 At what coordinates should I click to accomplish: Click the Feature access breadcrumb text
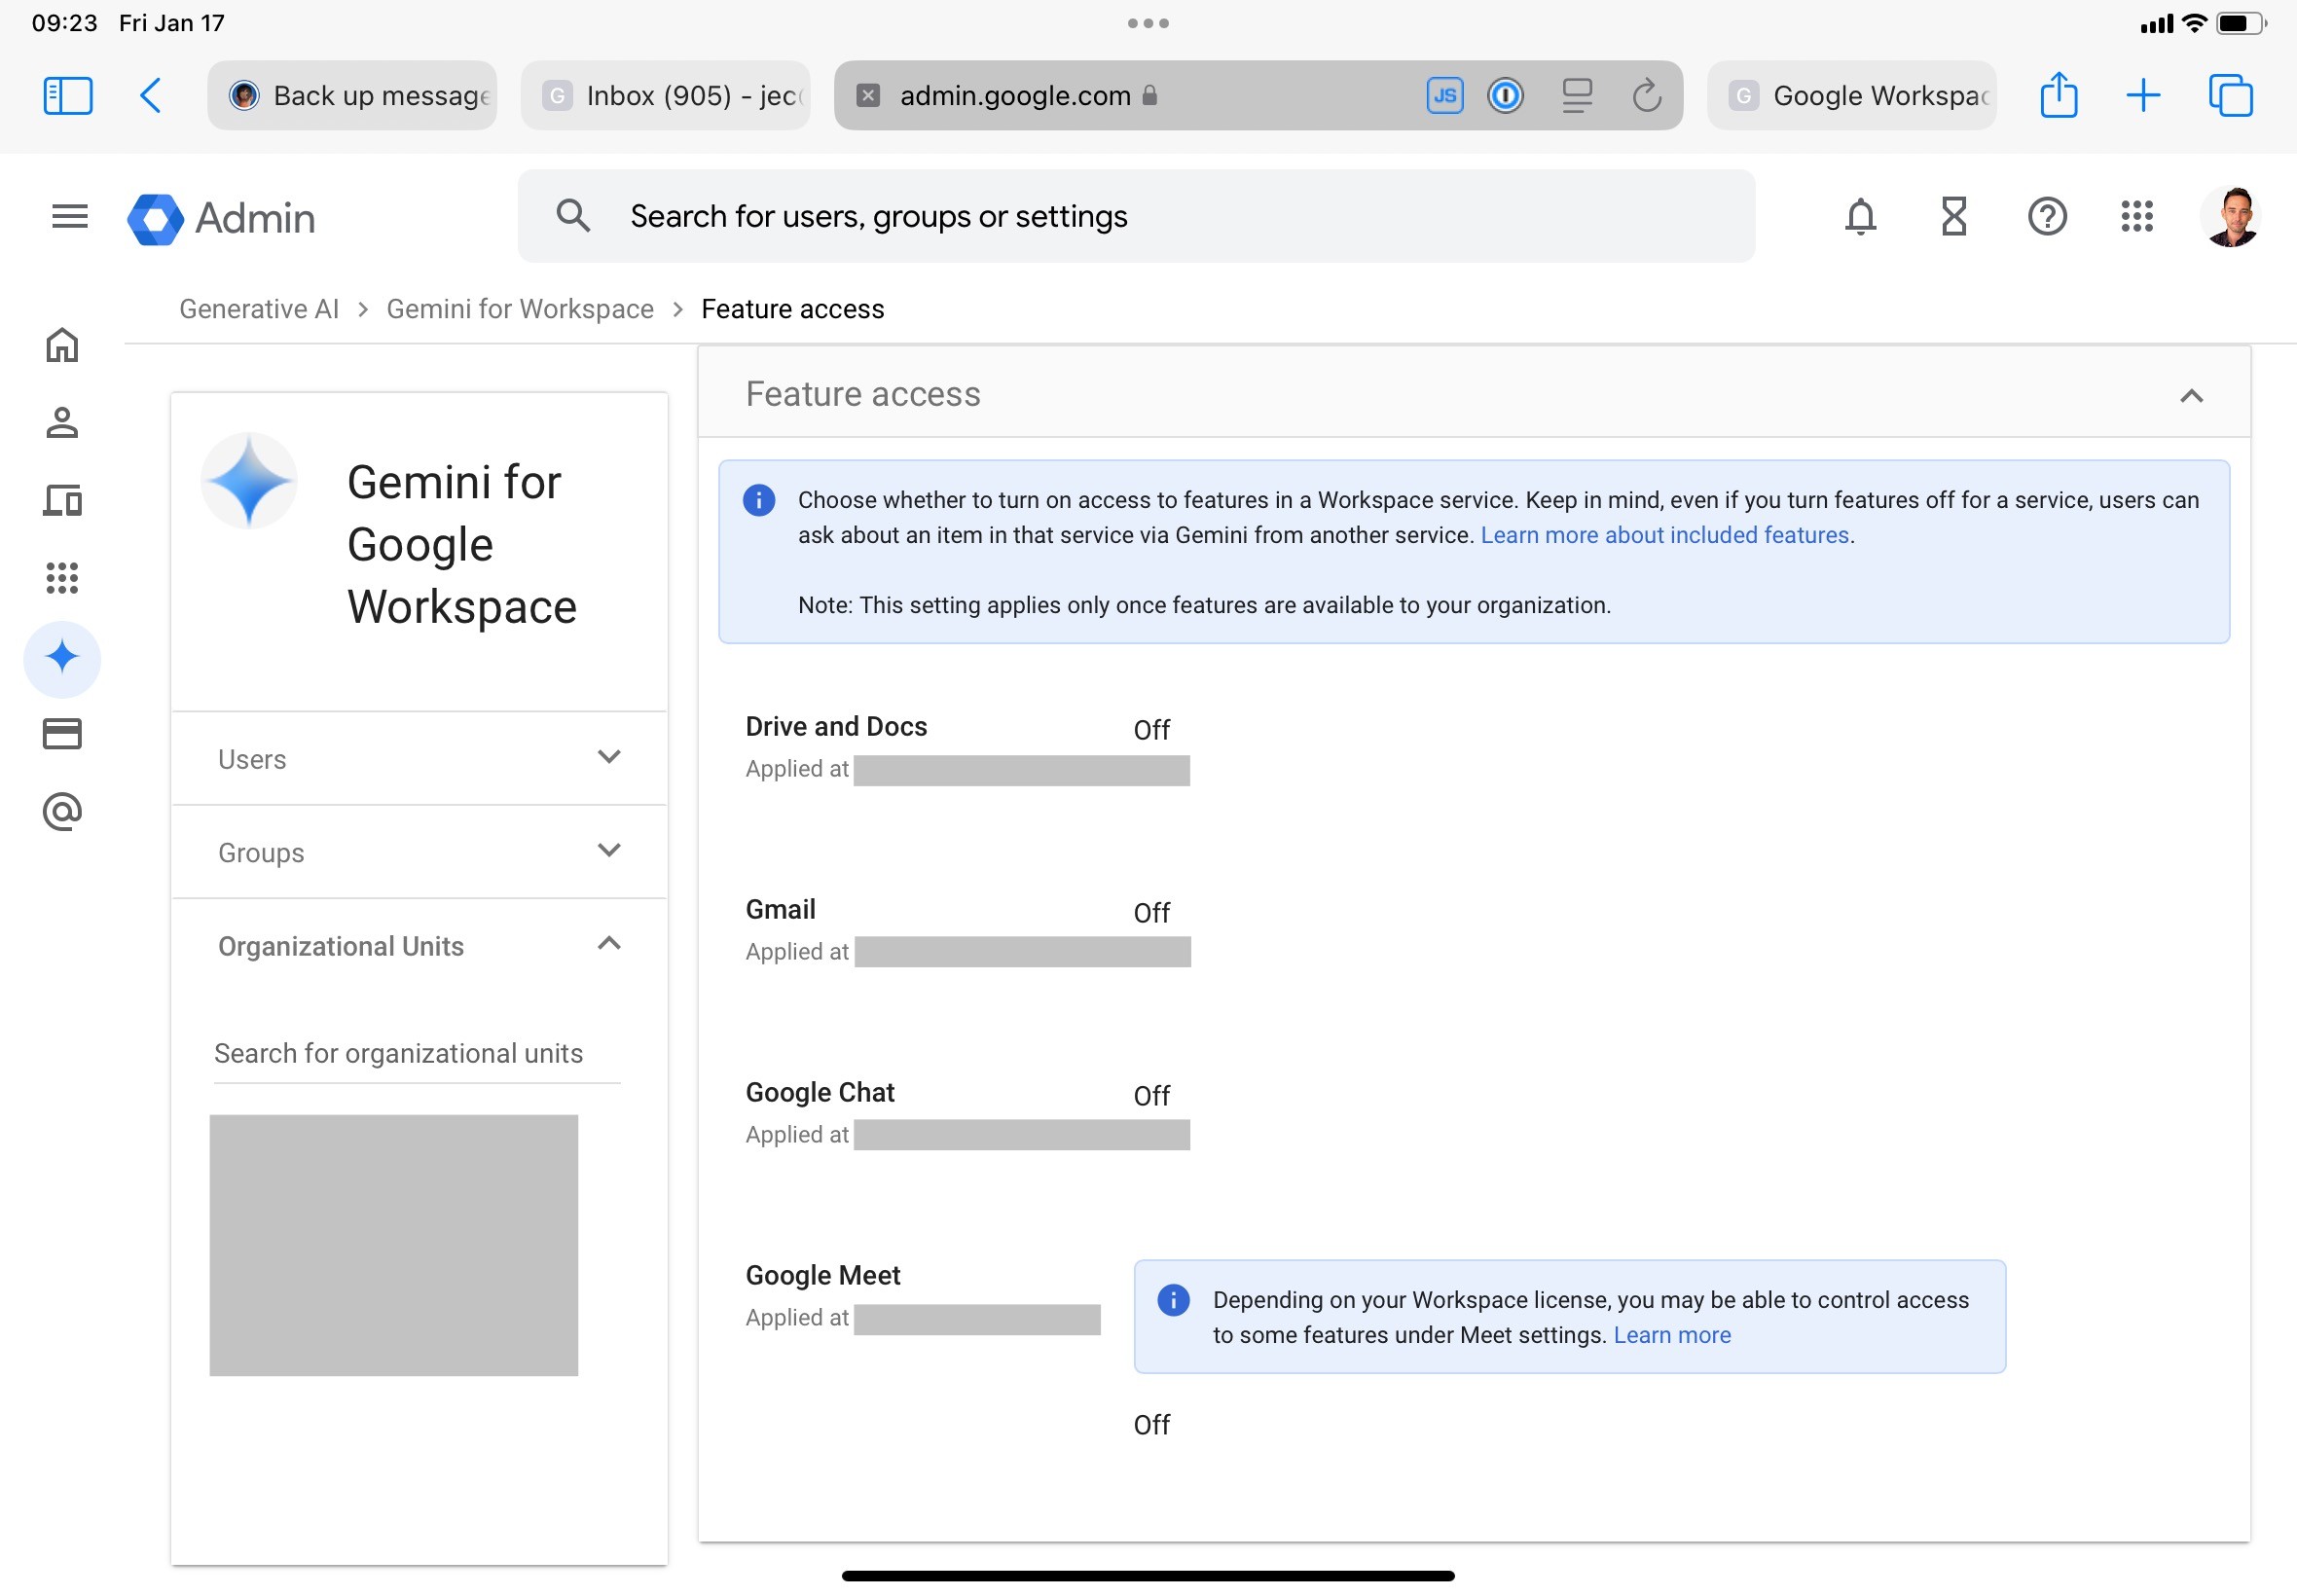(792, 309)
